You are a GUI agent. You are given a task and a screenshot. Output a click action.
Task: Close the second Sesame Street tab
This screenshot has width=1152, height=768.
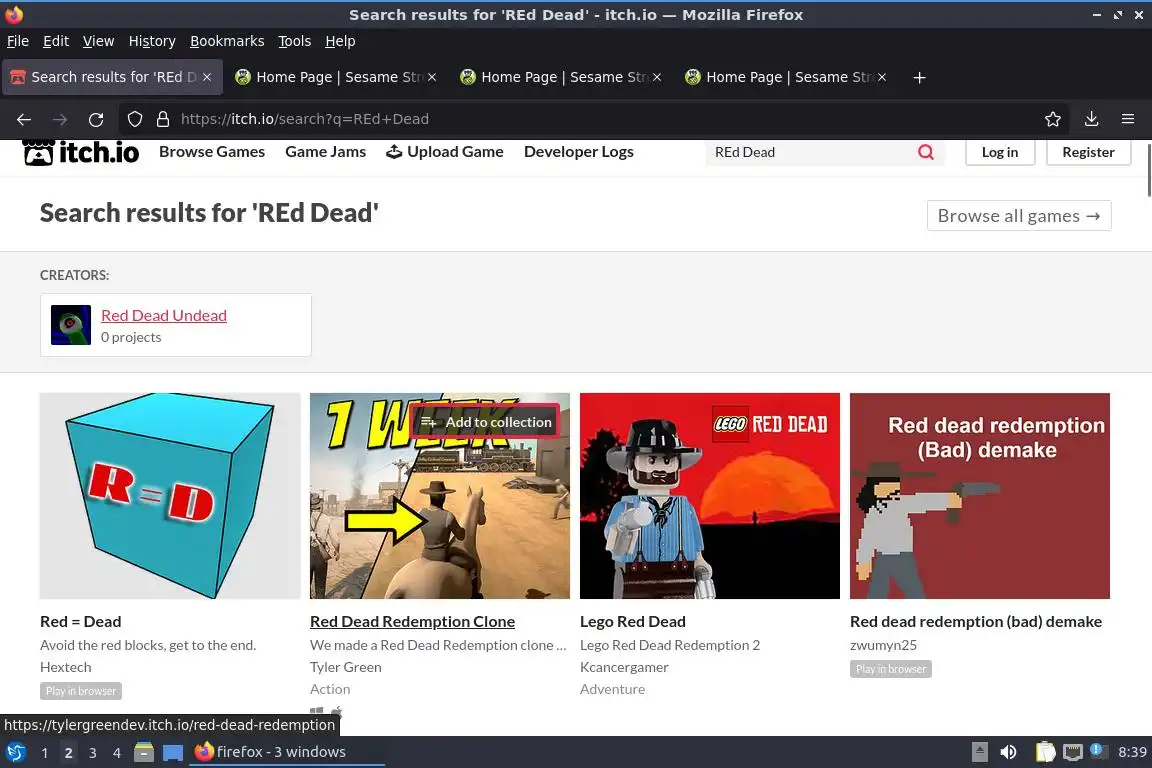point(657,77)
